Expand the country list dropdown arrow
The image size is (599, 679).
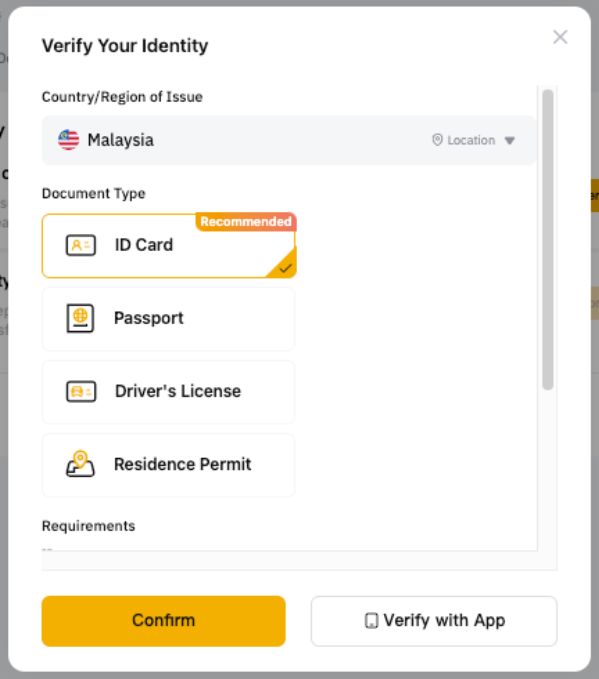[x=510, y=140]
